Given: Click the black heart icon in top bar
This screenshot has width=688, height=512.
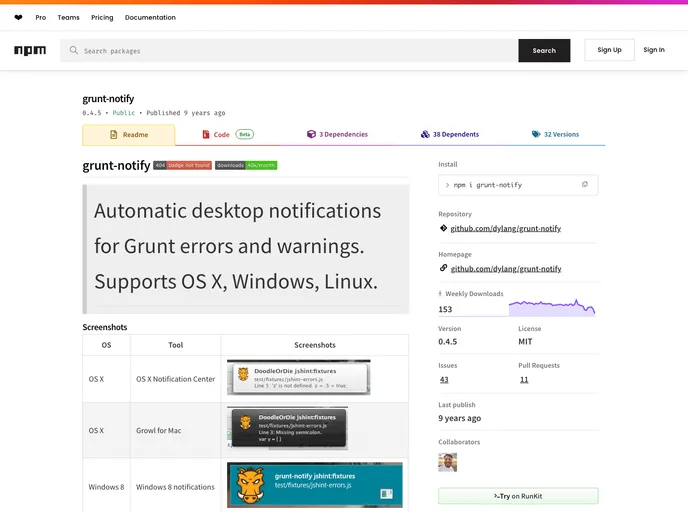Looking at the screenshot, I should 18,18.
